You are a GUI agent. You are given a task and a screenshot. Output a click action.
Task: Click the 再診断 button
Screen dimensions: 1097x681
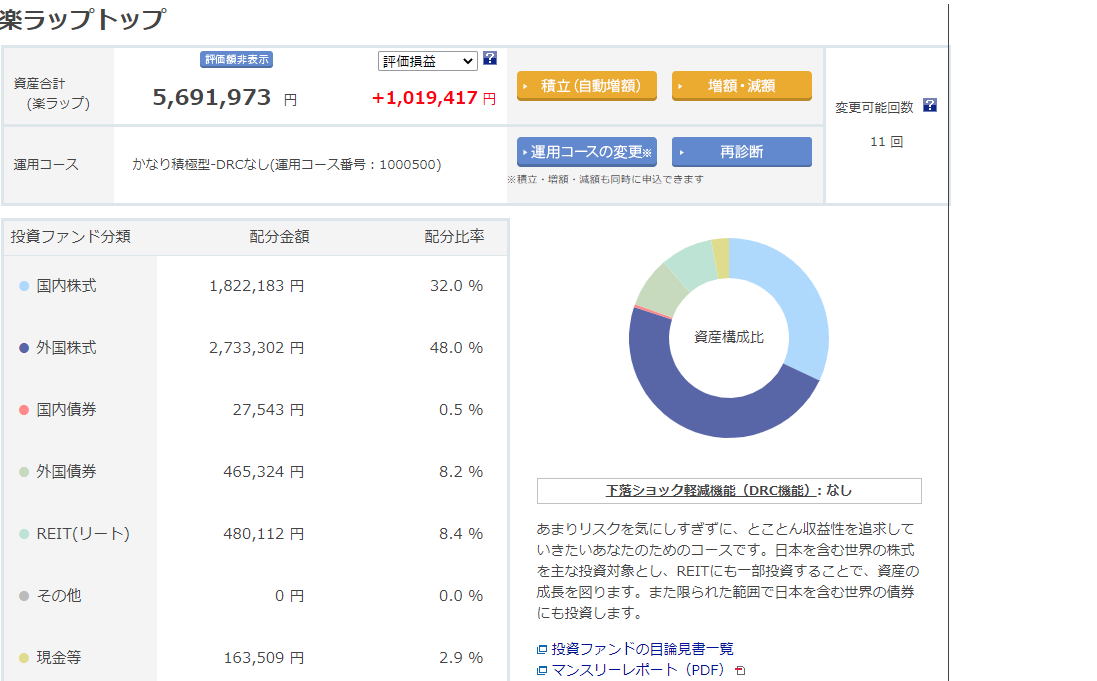click(741, 152)
